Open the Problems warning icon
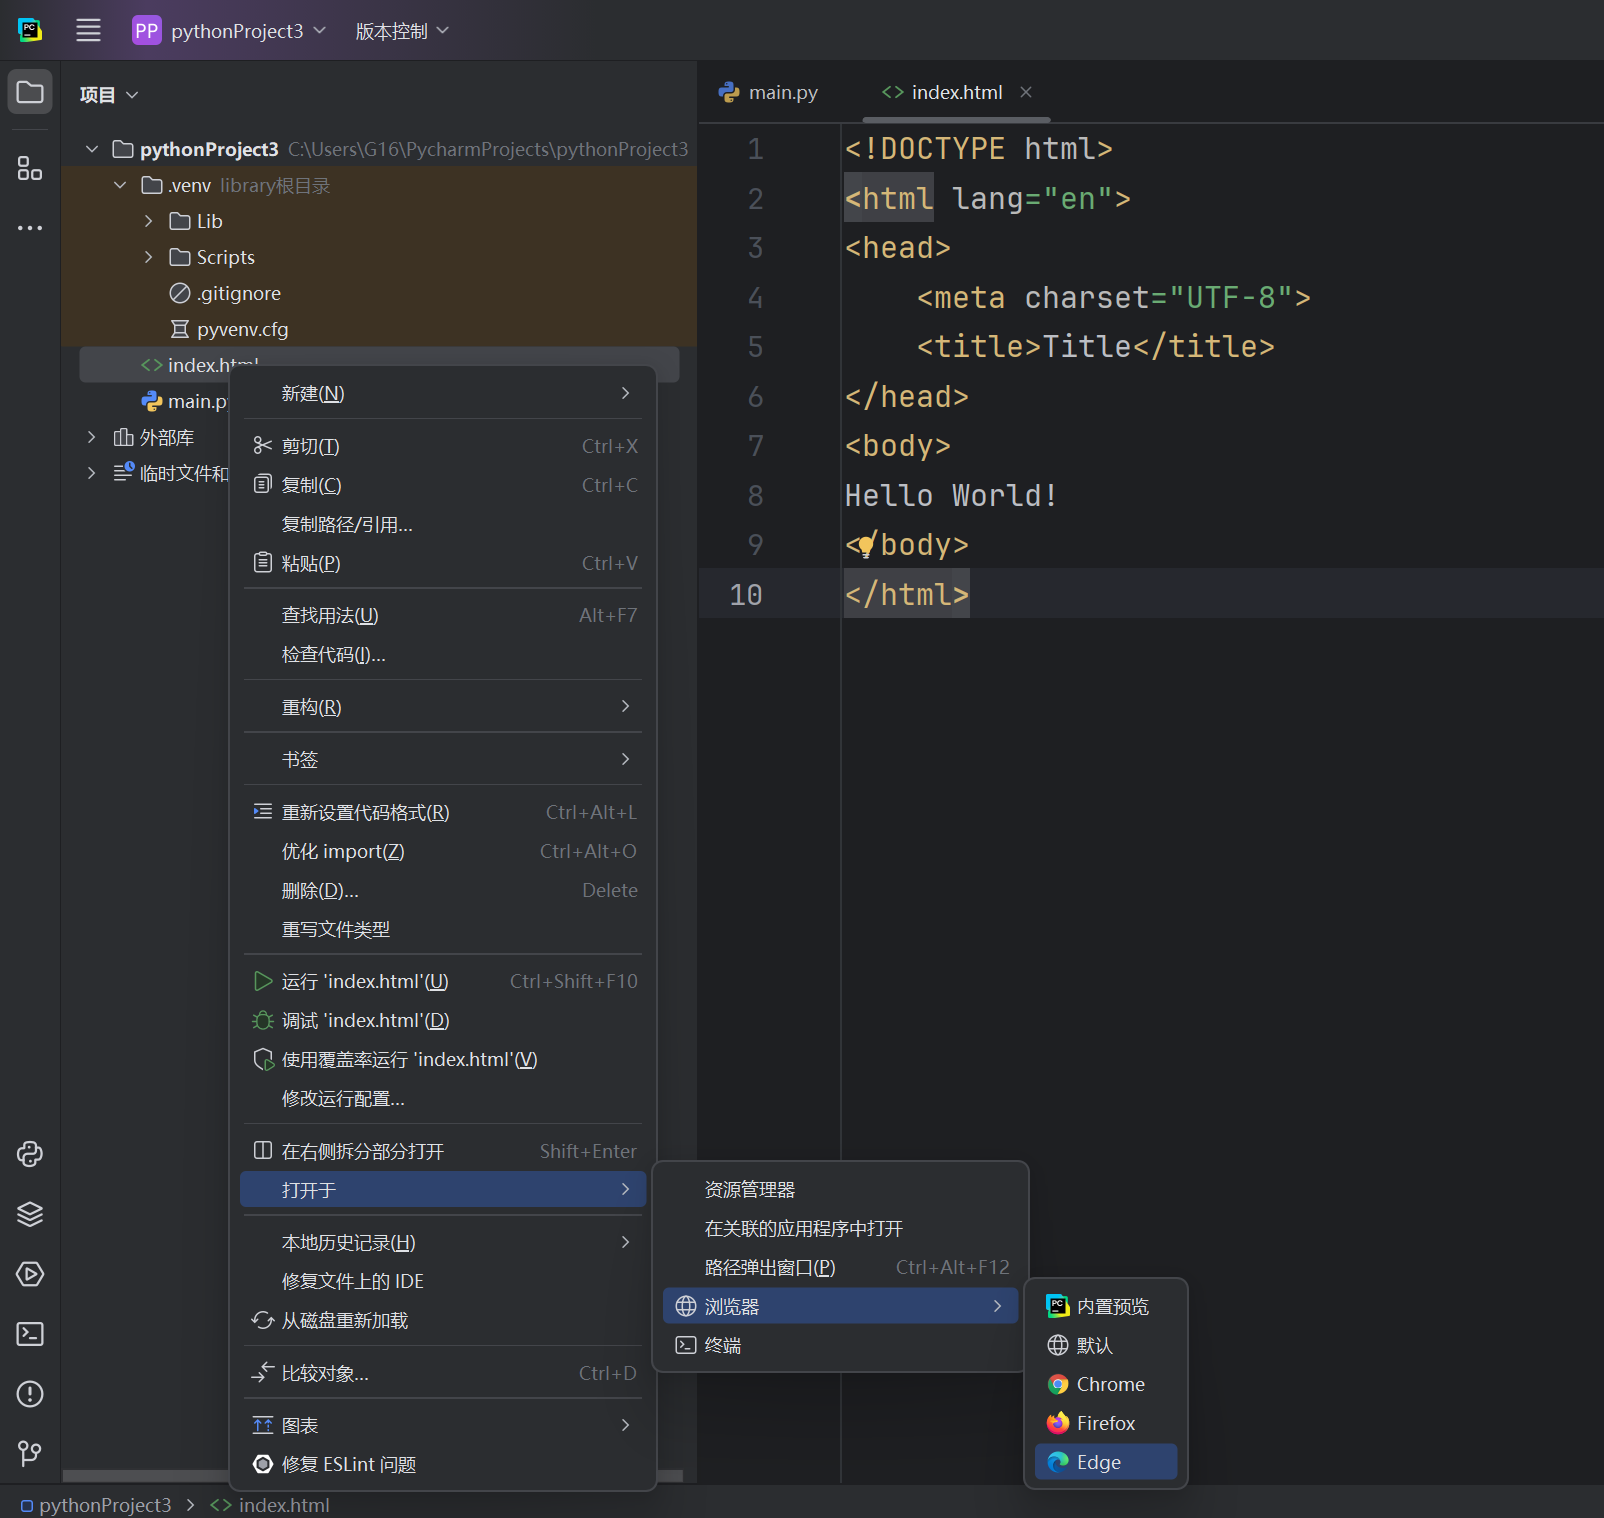Screen dimensions: 1604x1518 (x=30, y=1394)
